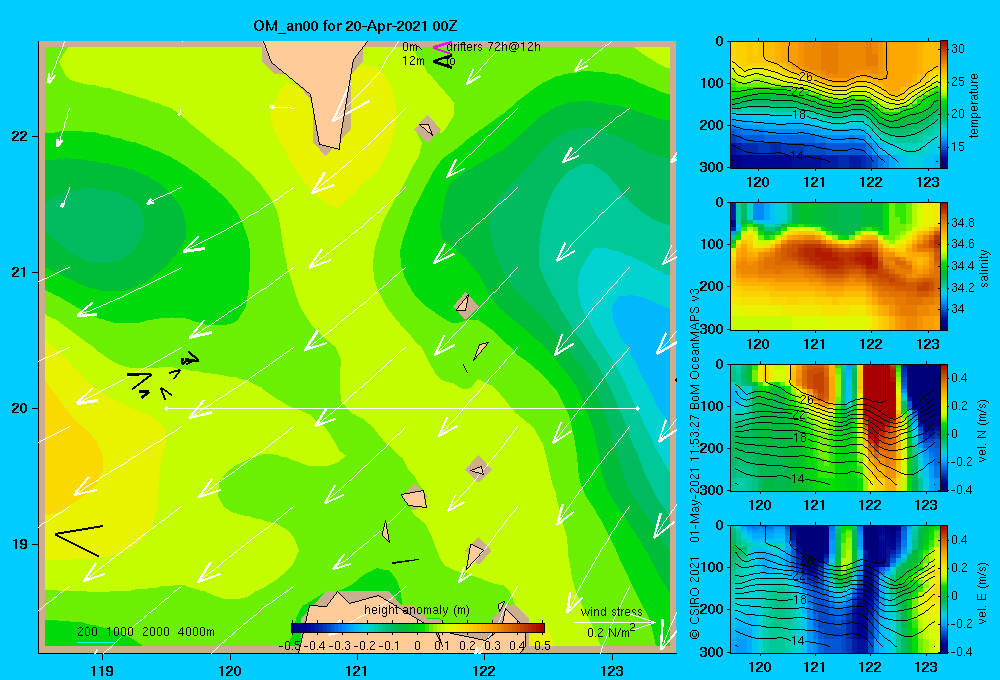Click contour label 26 in temperature panel
1000x680 pixels.
(x=806, y=77)
